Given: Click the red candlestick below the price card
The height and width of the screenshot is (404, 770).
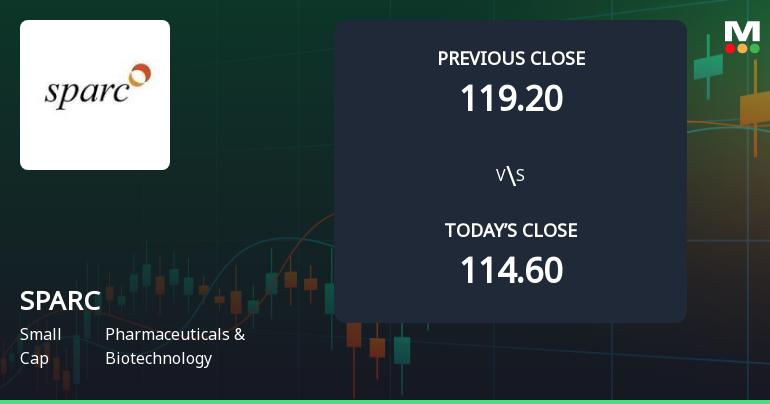Looking at the screenshot, I should click(354, 334).
